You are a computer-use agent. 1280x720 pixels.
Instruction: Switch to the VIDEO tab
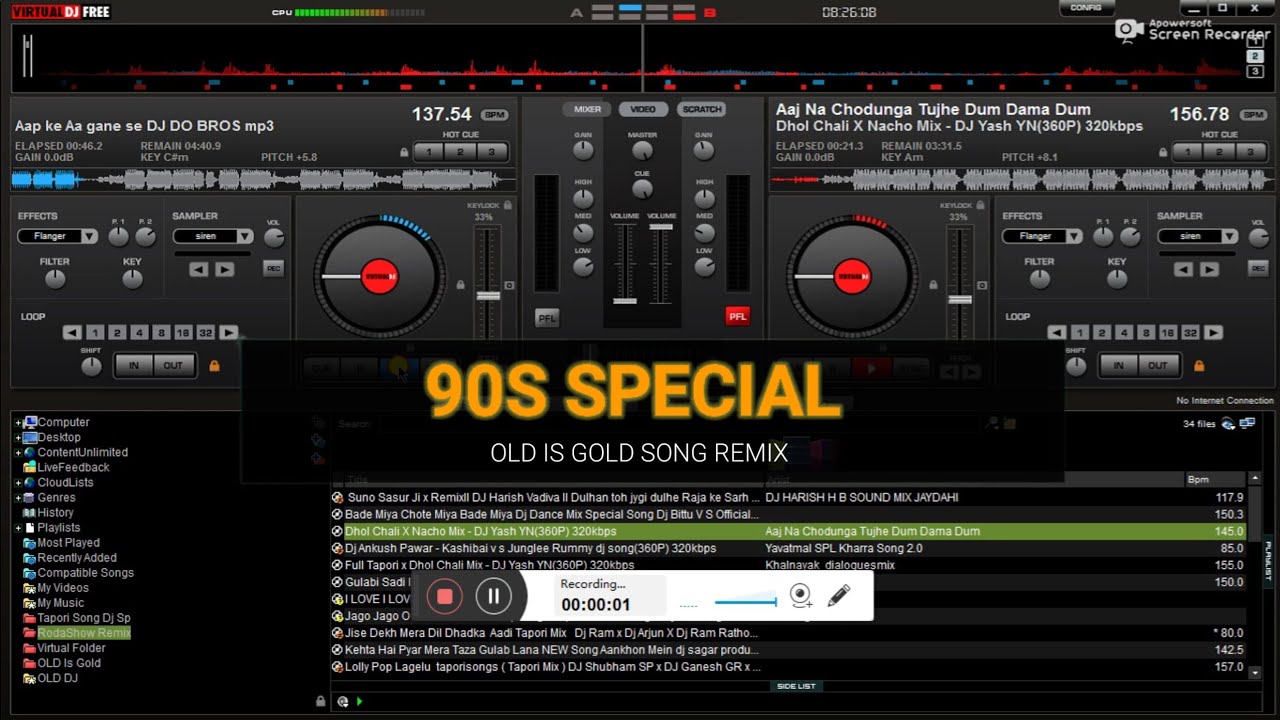(x=643, y=109)
